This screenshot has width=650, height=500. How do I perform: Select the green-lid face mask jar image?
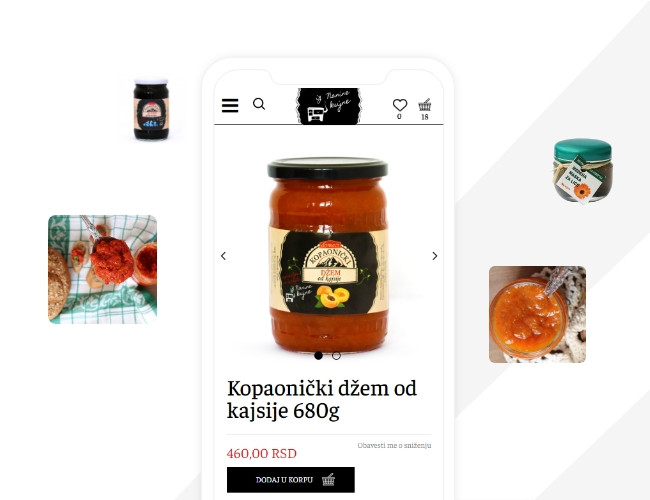[x=583, y=171]
